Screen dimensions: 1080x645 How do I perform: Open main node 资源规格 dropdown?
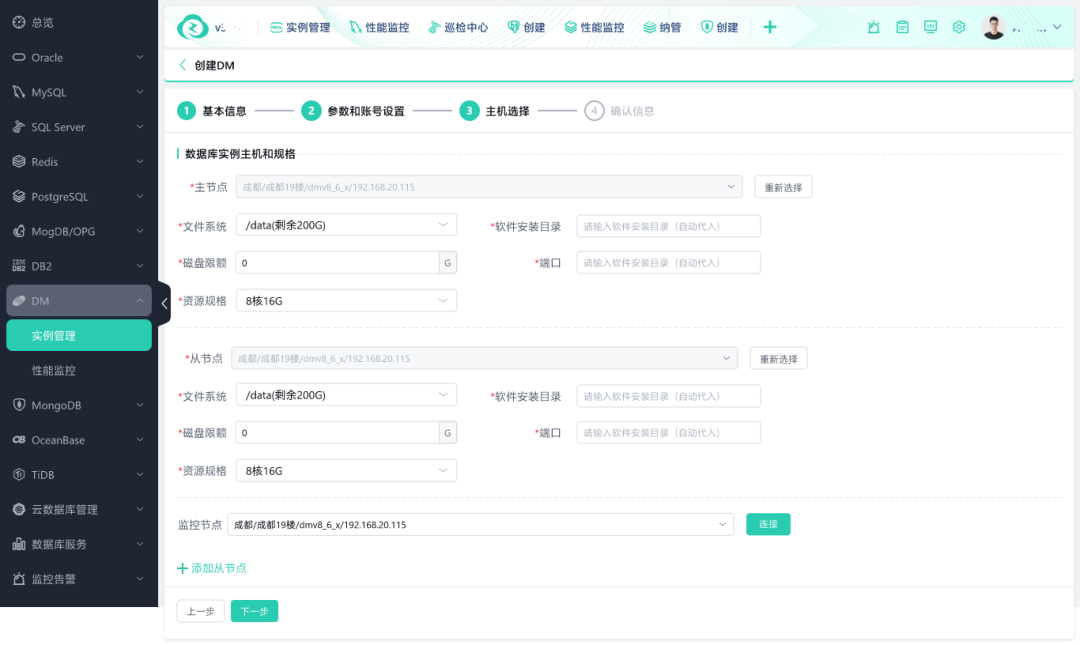(346, 300)
